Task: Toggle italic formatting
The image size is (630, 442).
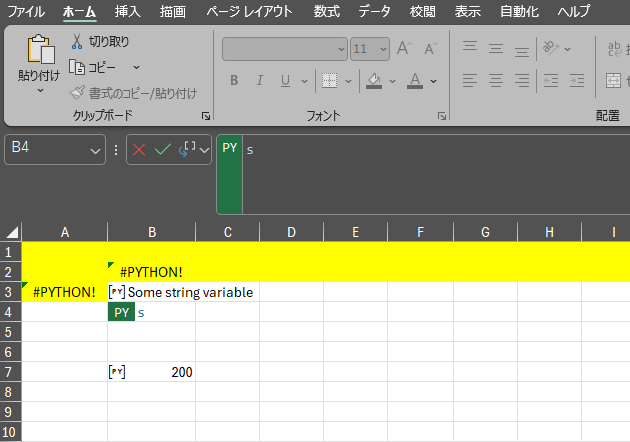Action: 260,80
